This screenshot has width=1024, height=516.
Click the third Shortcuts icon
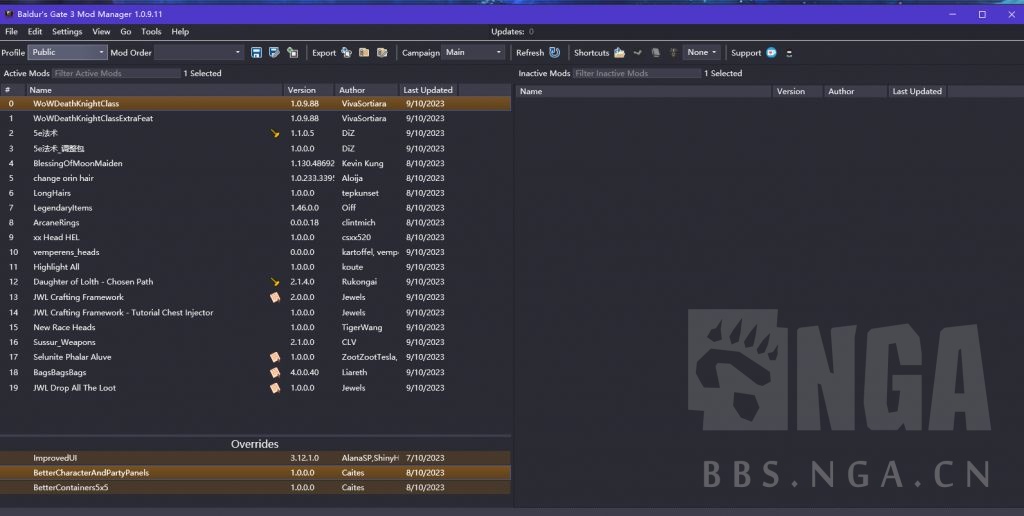[x=656, y=52]
